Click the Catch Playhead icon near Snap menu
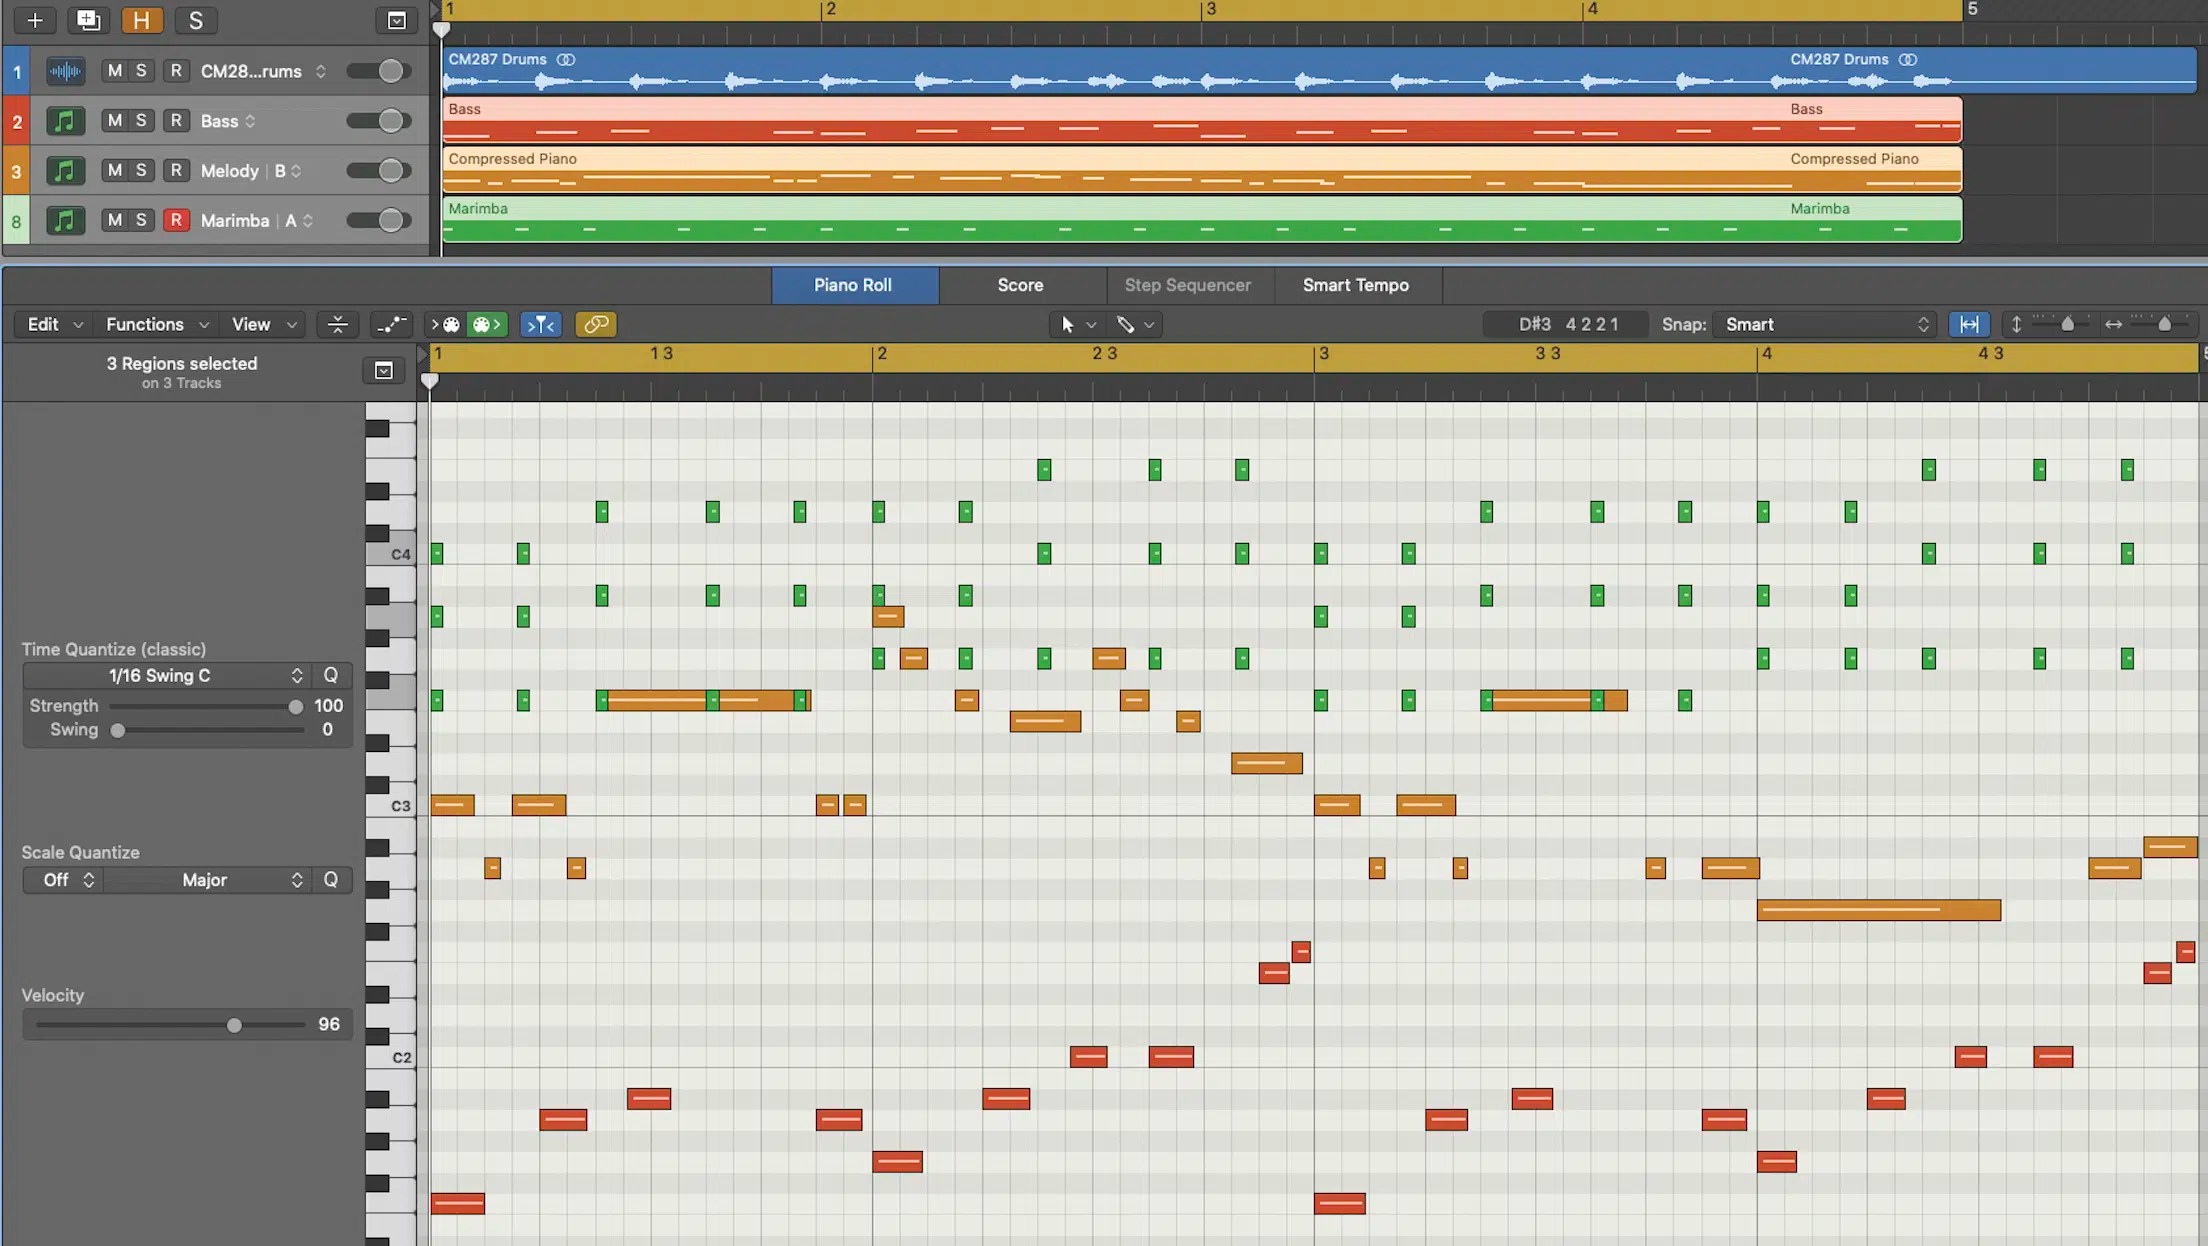 pos(1967,324)
